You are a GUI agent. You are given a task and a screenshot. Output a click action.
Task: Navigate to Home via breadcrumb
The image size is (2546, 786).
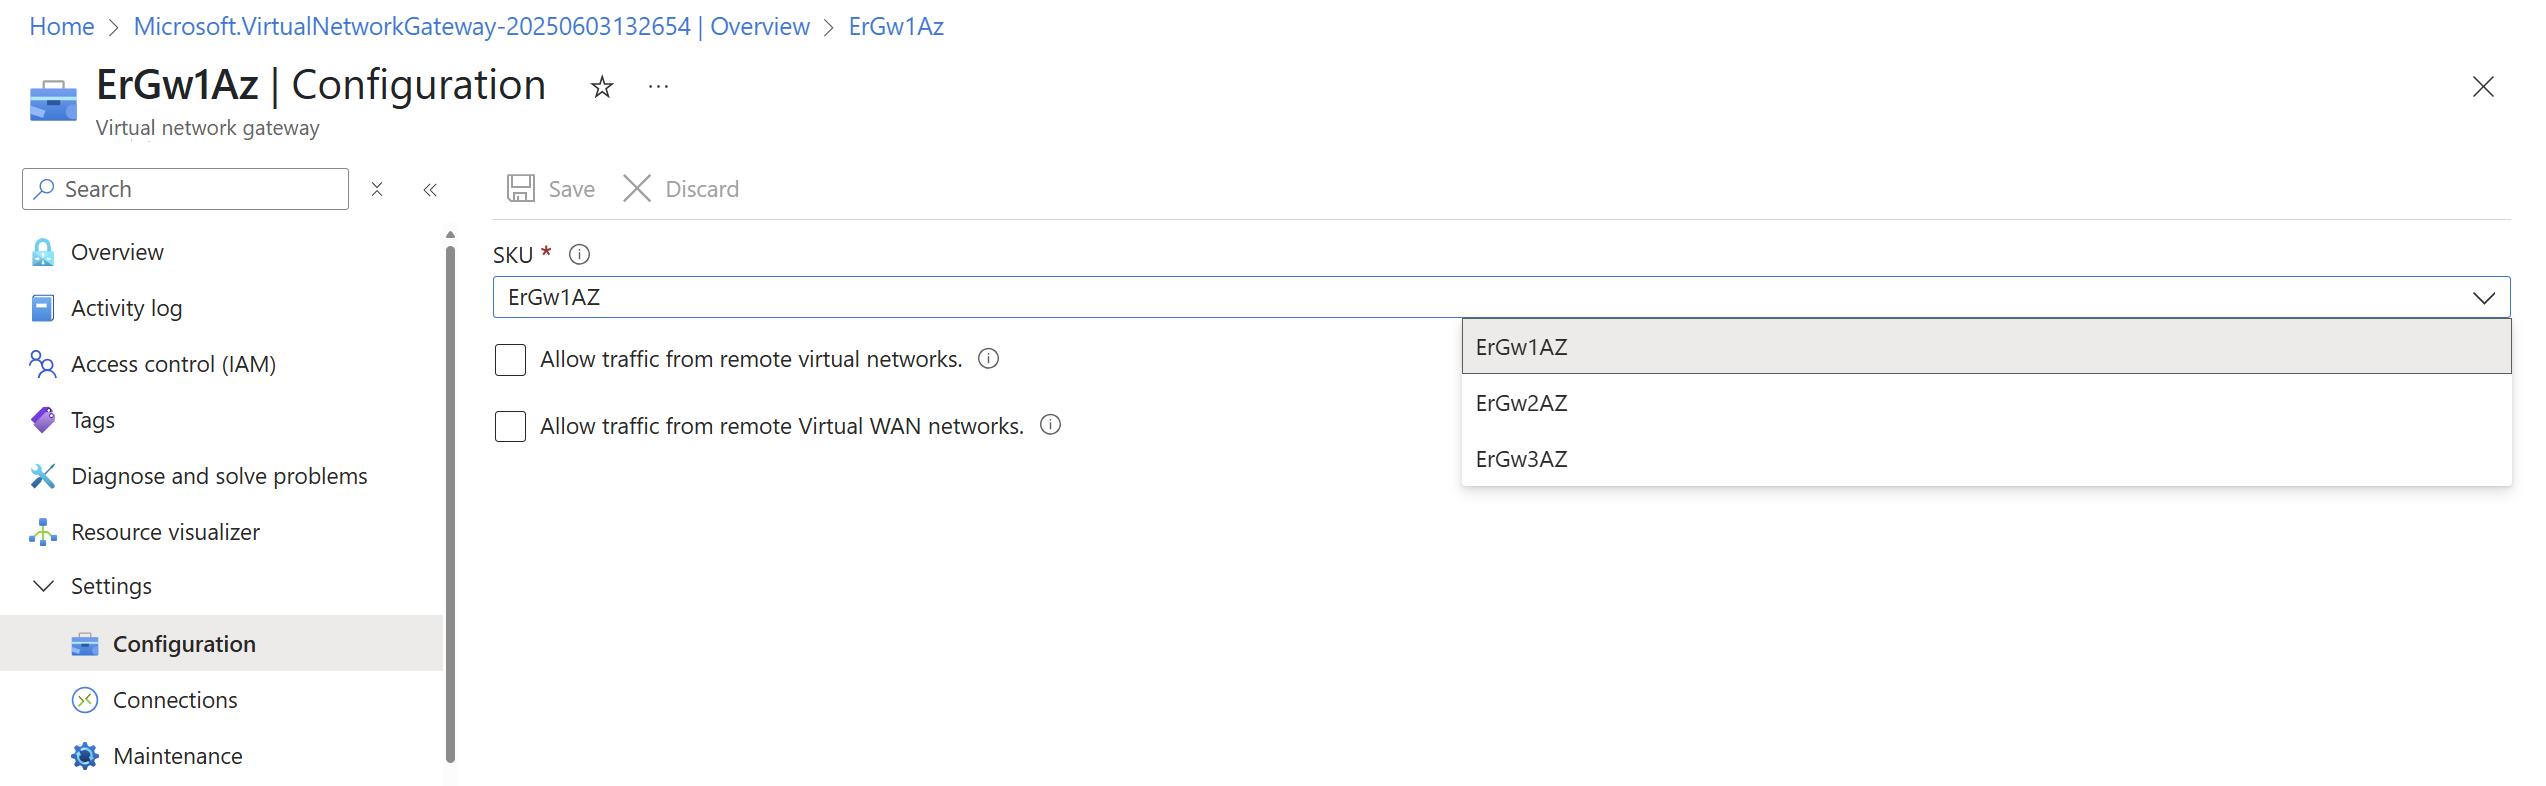(x=61, y=26)
